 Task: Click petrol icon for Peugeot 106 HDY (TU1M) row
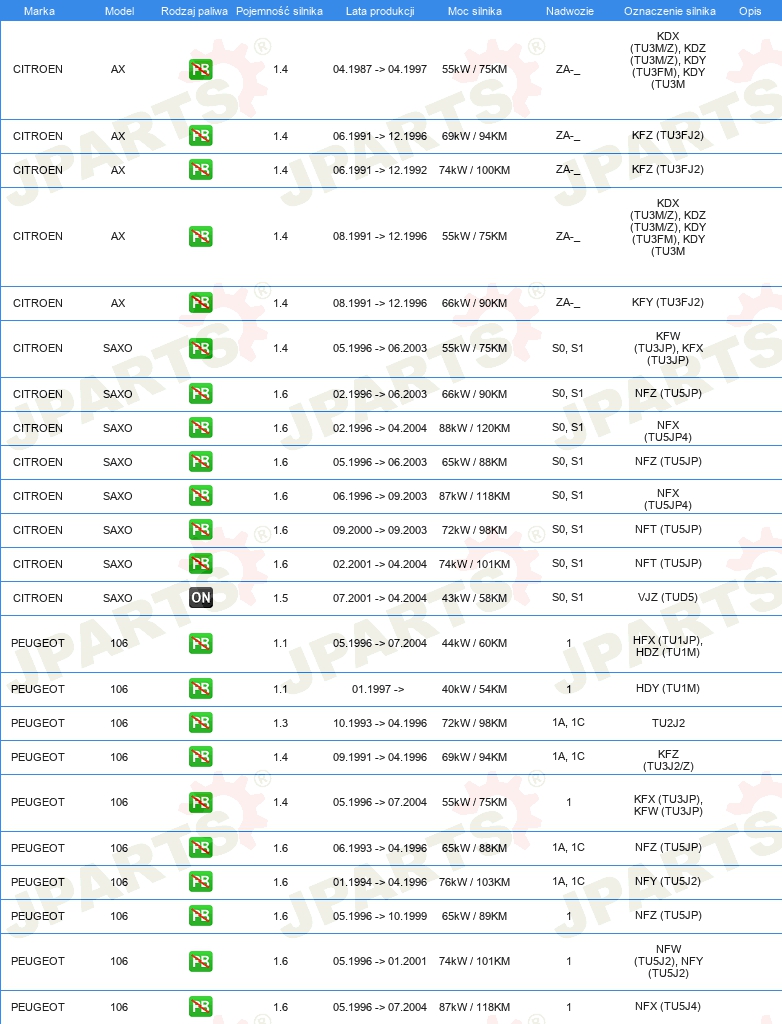tap(201, 689)
